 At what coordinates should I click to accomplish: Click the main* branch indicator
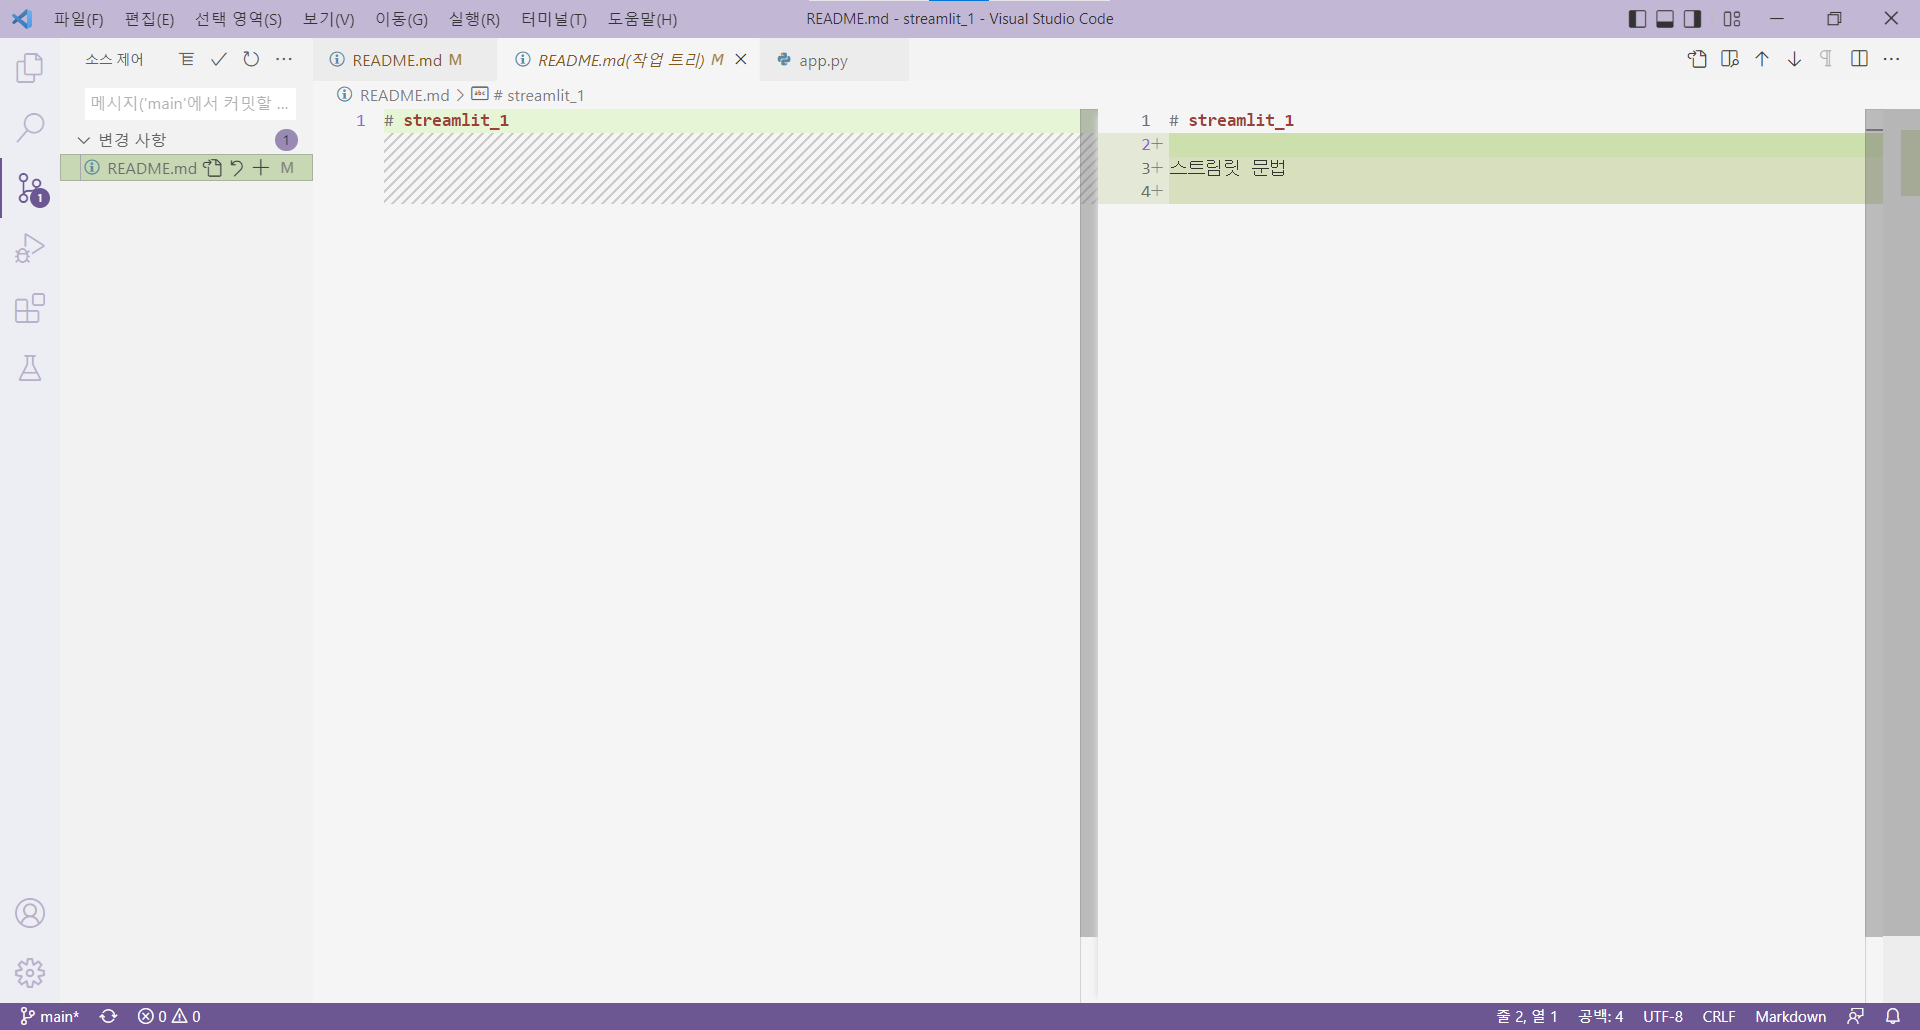click(50, 1016)
